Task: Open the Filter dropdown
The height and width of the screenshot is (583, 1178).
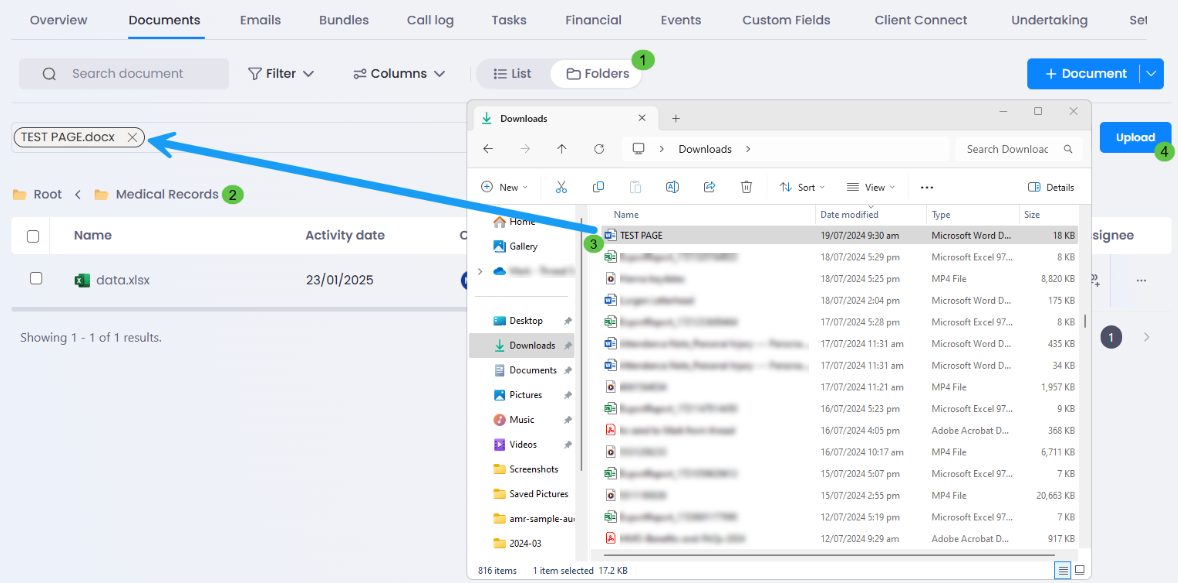Action: tap(281, 74)
